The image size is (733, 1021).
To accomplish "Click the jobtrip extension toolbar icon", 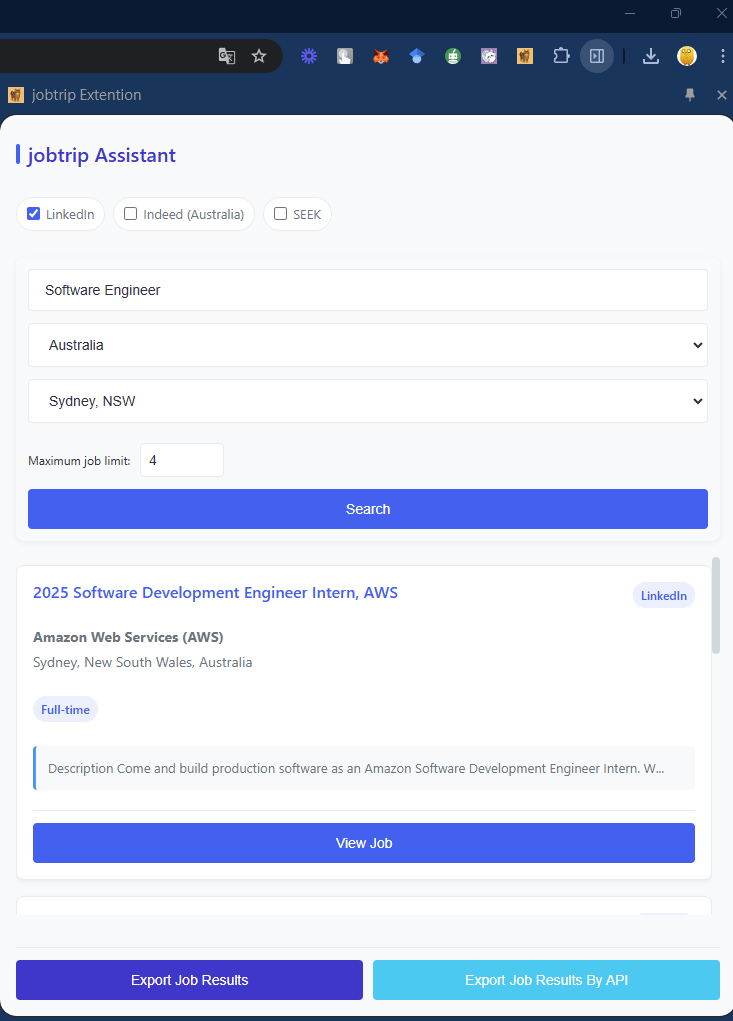I will point(525,56).
